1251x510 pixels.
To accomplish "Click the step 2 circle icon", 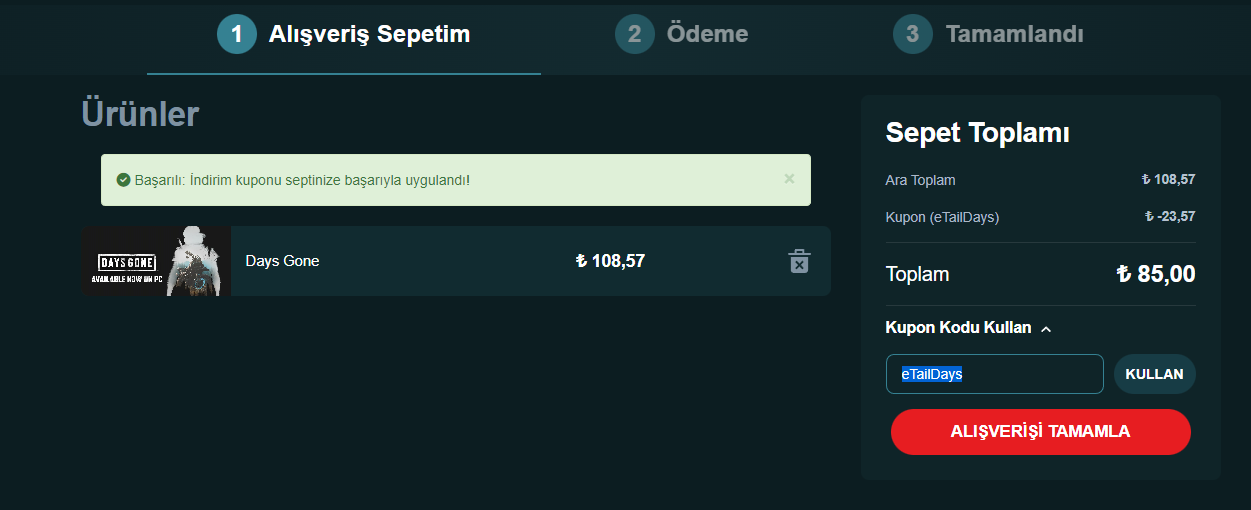I will pos(635,34).
